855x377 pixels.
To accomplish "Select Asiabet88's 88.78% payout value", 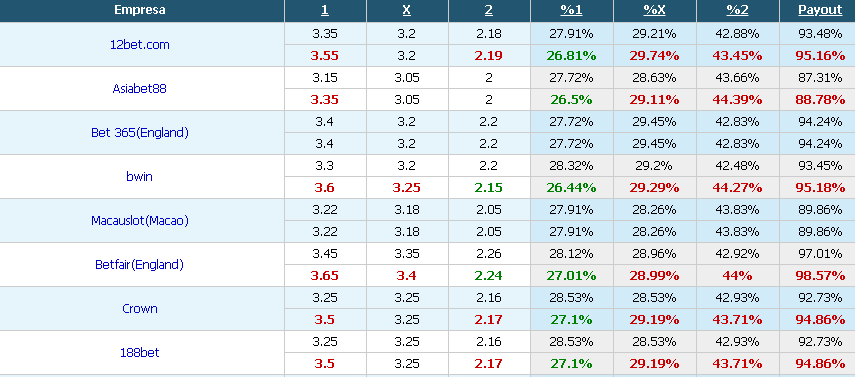I will tap(821, 100).
